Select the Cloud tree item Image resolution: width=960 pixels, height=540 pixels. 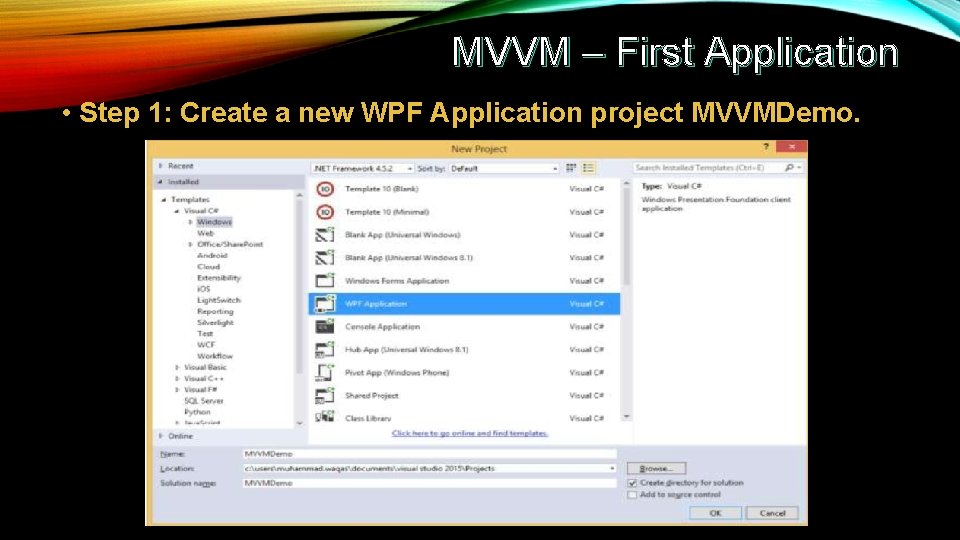tap(208, 266)
